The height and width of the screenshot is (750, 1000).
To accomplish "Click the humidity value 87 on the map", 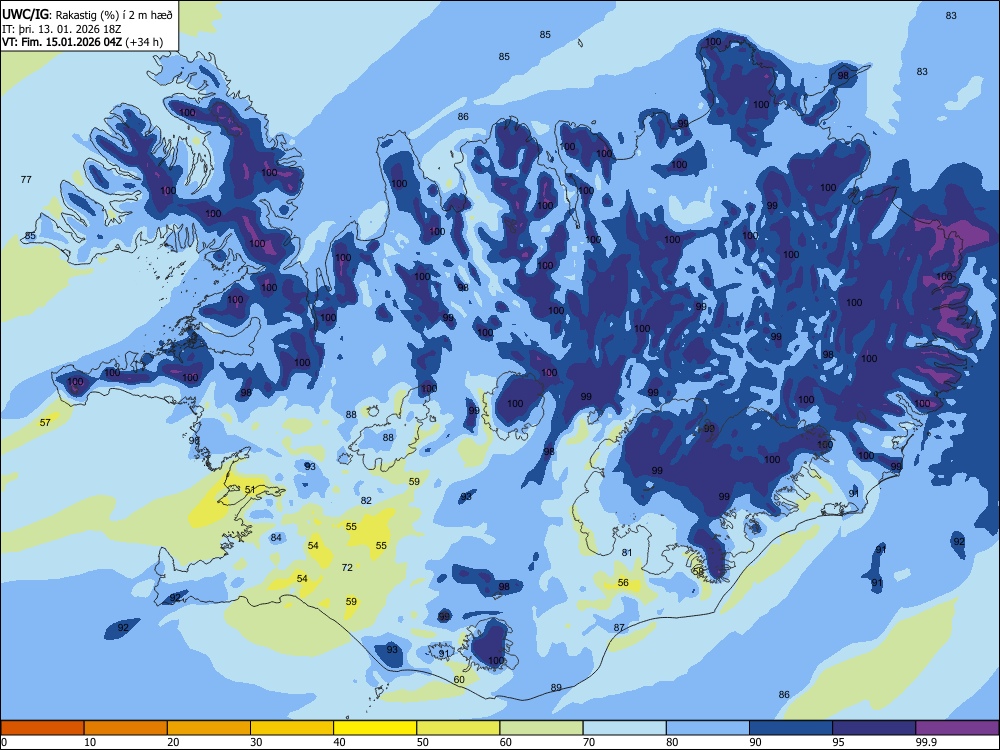I will pos(619,628).
